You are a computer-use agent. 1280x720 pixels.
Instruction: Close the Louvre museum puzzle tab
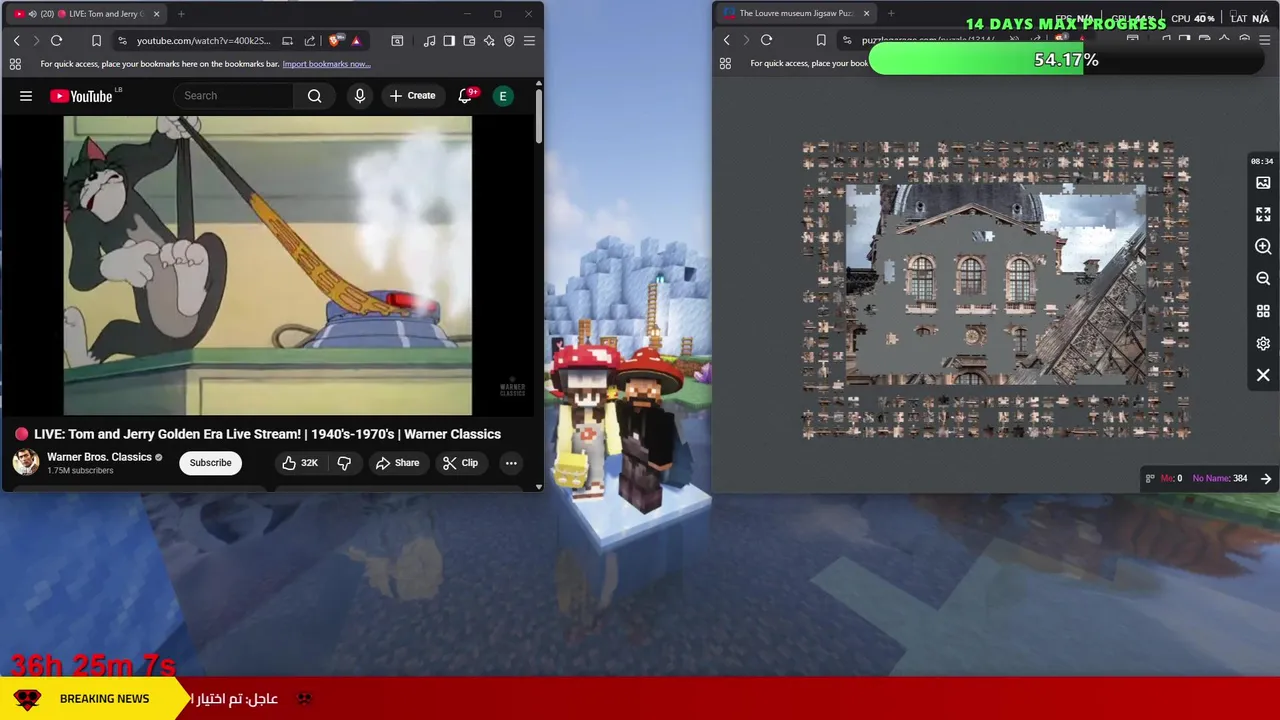coord(866,13)
